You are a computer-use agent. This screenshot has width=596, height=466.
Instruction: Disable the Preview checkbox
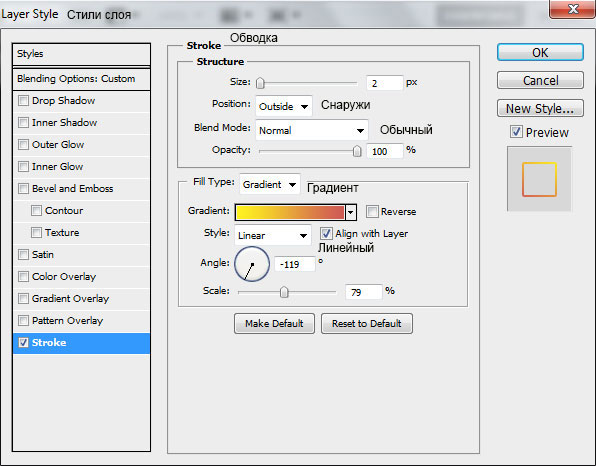(516, 132)
